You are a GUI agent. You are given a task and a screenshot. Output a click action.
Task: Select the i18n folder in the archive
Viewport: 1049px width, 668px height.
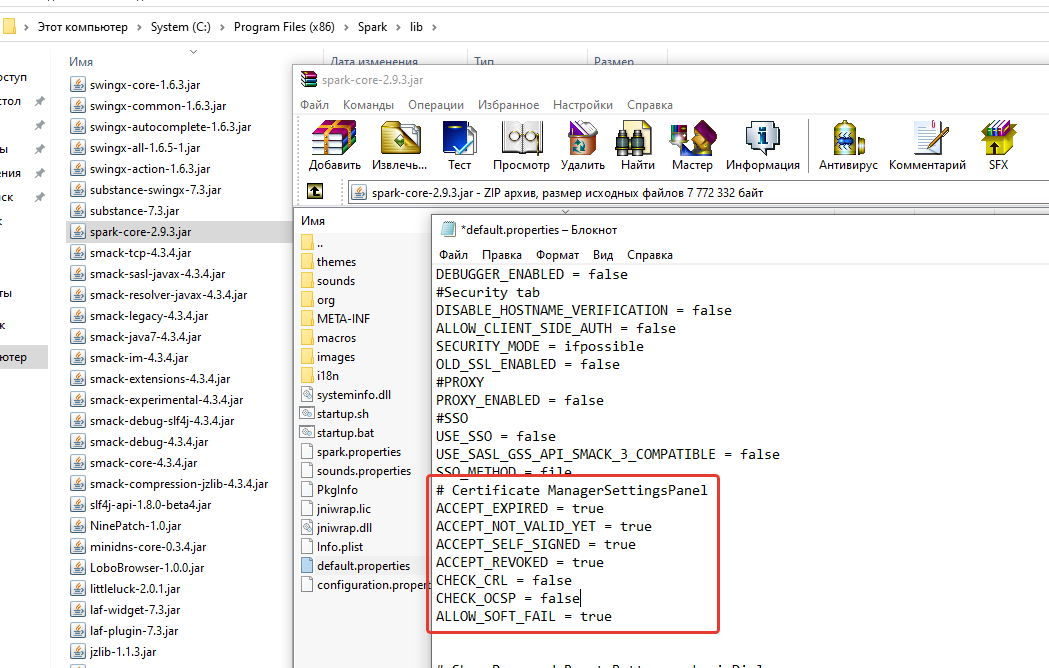(x=327, y=376)
